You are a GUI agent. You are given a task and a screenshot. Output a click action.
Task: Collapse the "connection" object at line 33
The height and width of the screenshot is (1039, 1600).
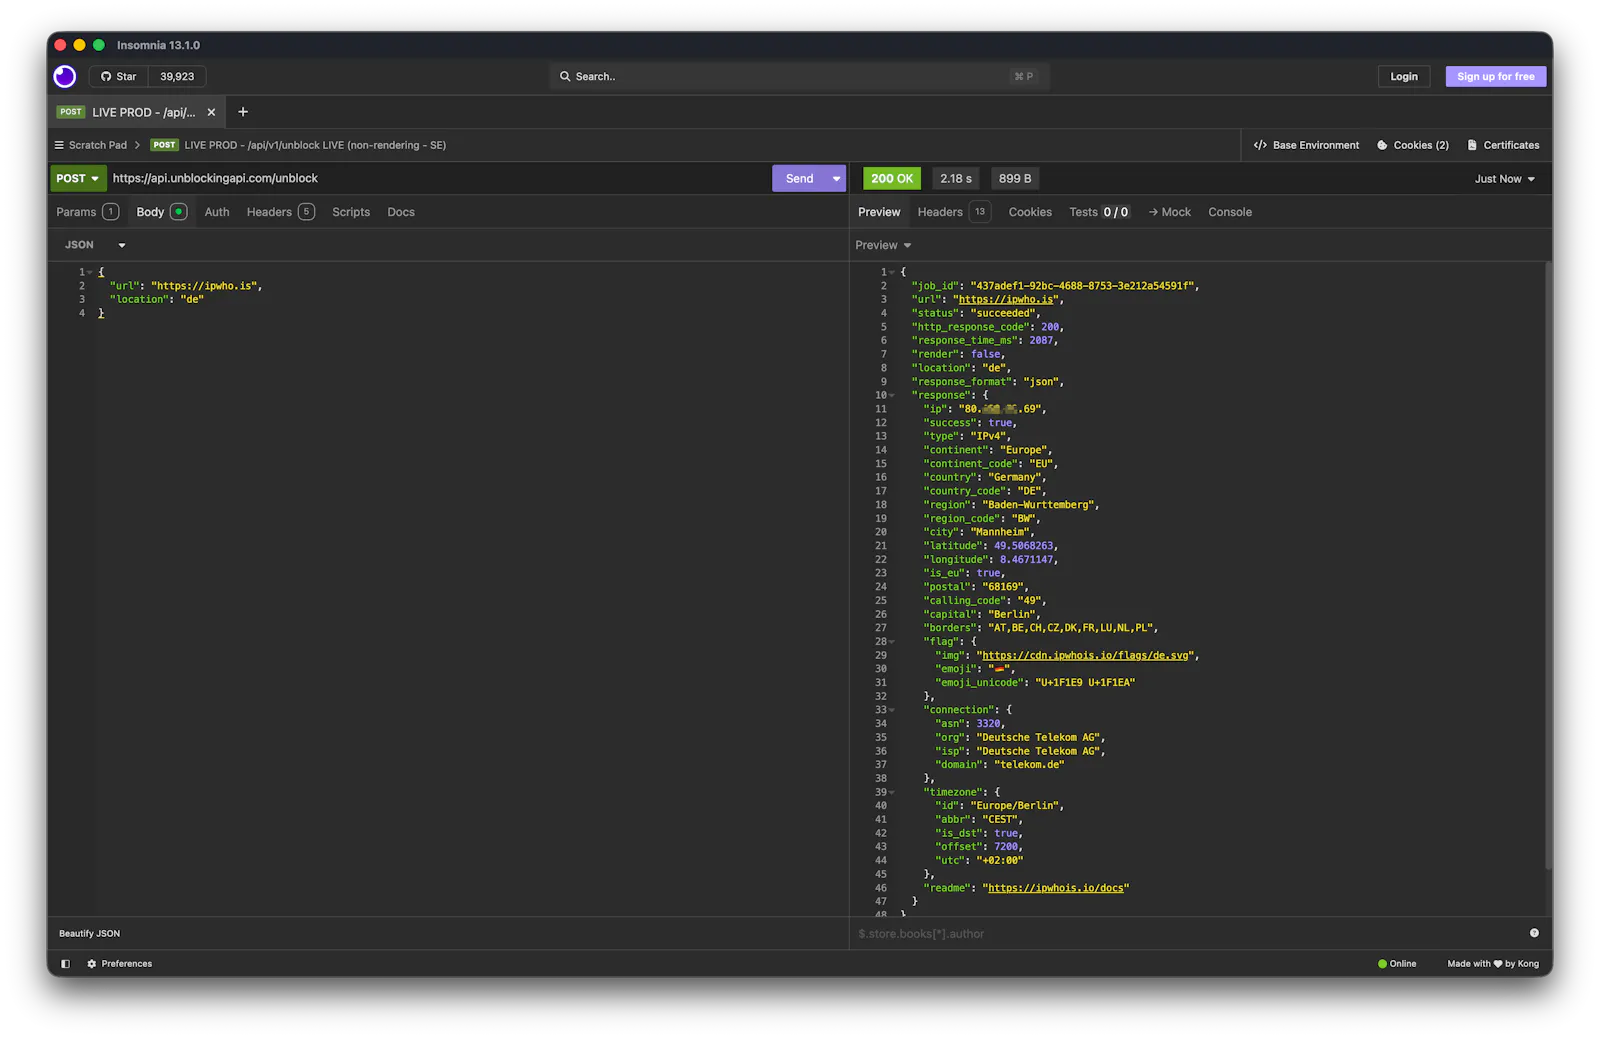tap(892, 710)
